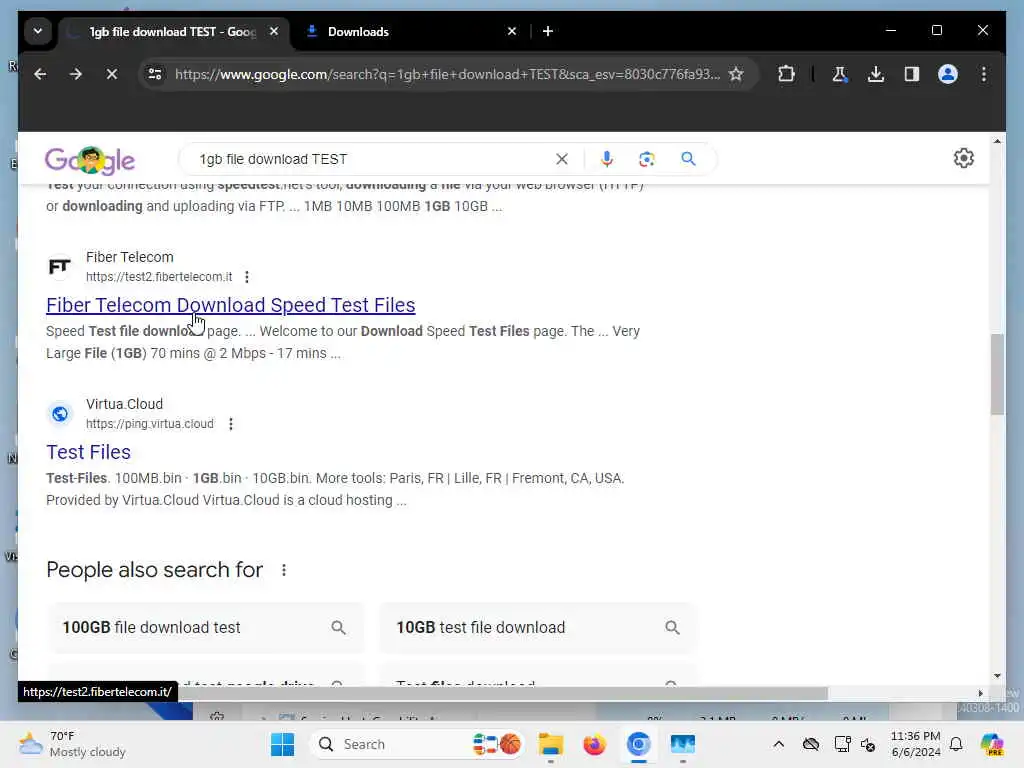Open the volume muted tray icon
Image resolution: width=1024 pixels, height=768 pixels.
[x=868, y=744]
